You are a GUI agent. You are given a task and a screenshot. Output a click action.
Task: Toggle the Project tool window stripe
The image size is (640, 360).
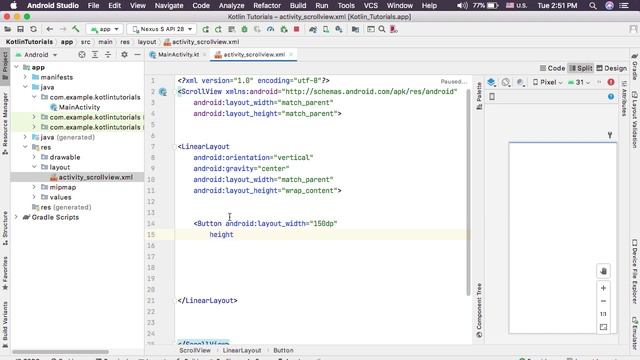[x=5, y=66]
